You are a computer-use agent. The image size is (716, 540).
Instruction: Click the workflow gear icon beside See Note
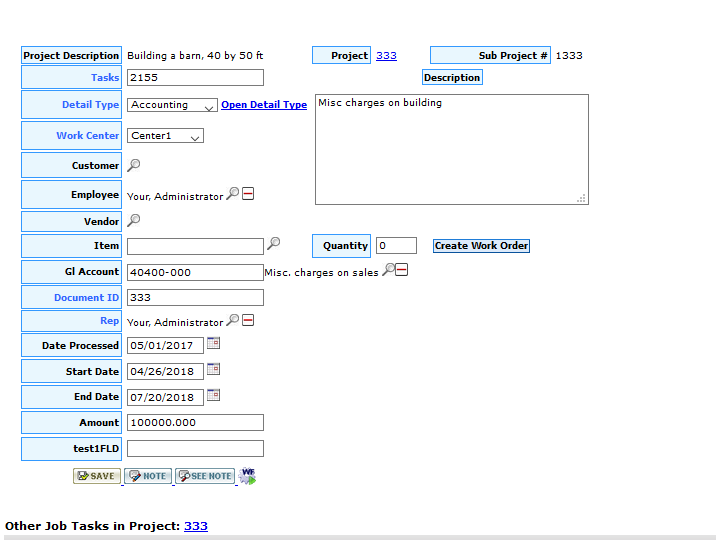click(247, 476)
